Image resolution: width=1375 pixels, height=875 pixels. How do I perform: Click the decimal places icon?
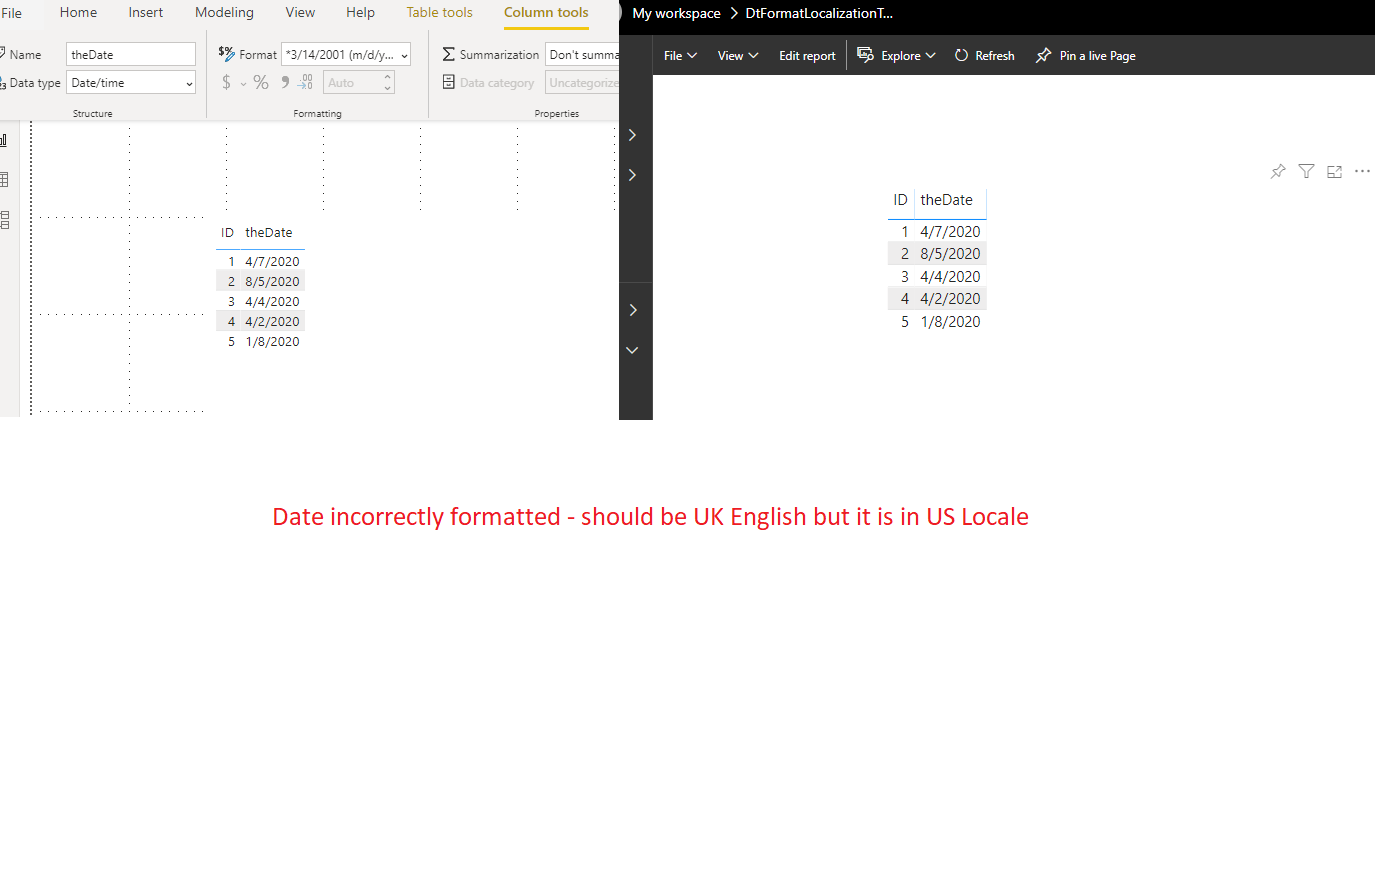(305, 82)
